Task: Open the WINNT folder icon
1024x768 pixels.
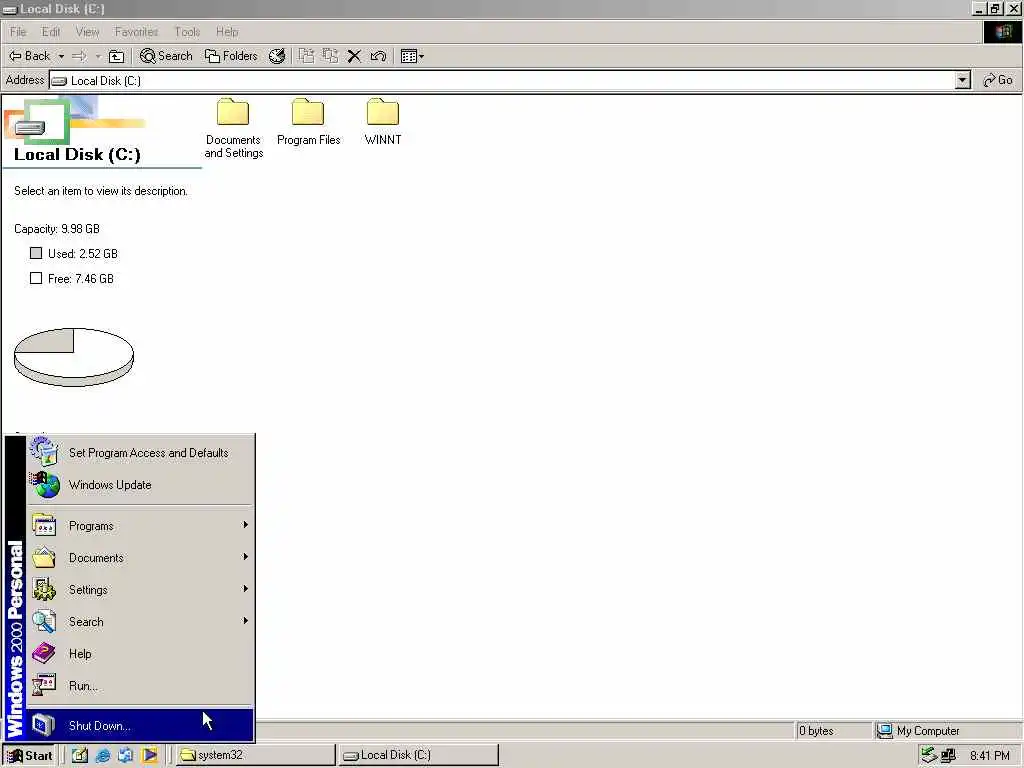Action: (x=383, y=112)
